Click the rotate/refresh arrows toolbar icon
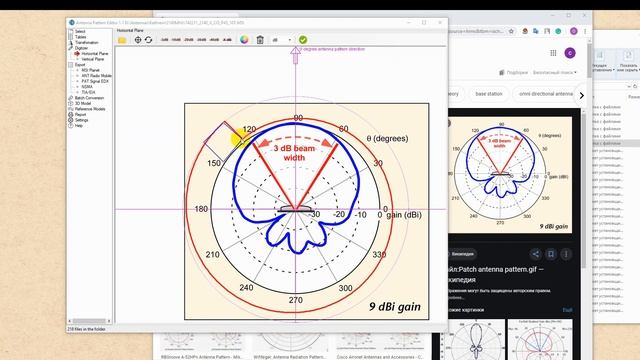Image resolution: width=640 pixels, height=360 pixels. point(149,40)
